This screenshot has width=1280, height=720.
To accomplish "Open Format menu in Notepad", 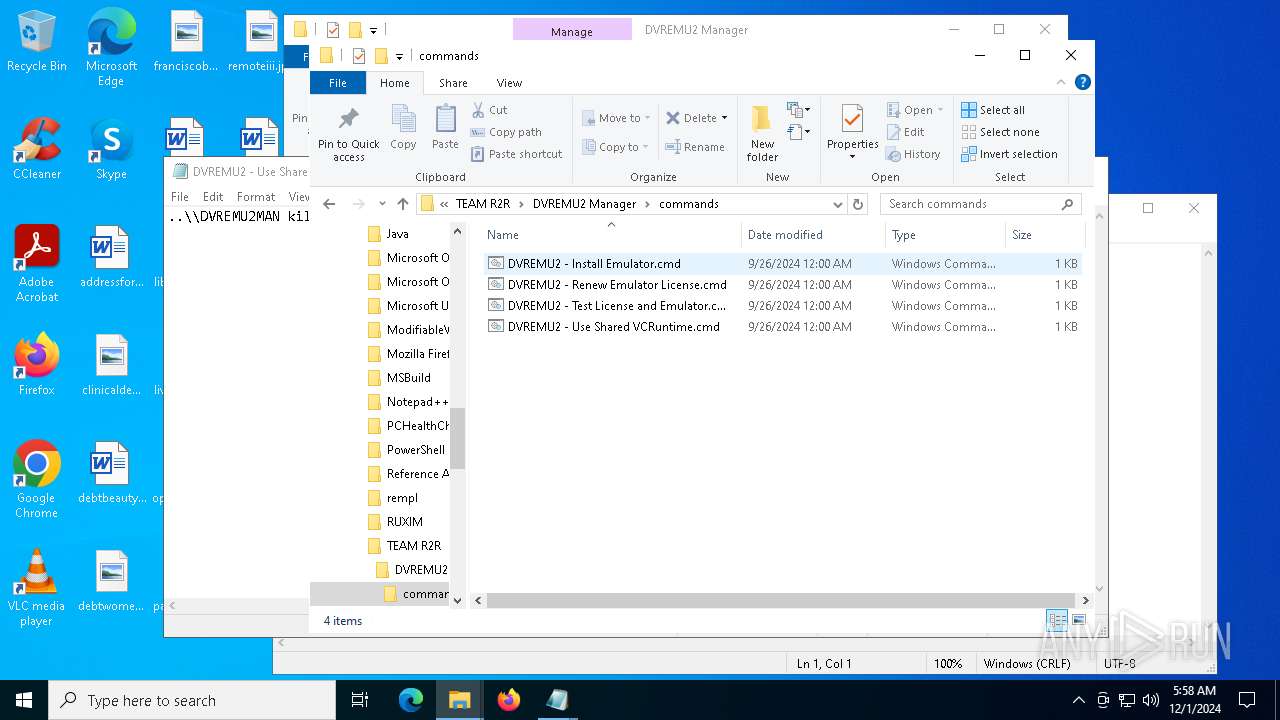I will pyautogui.click(x=256, y=197).
